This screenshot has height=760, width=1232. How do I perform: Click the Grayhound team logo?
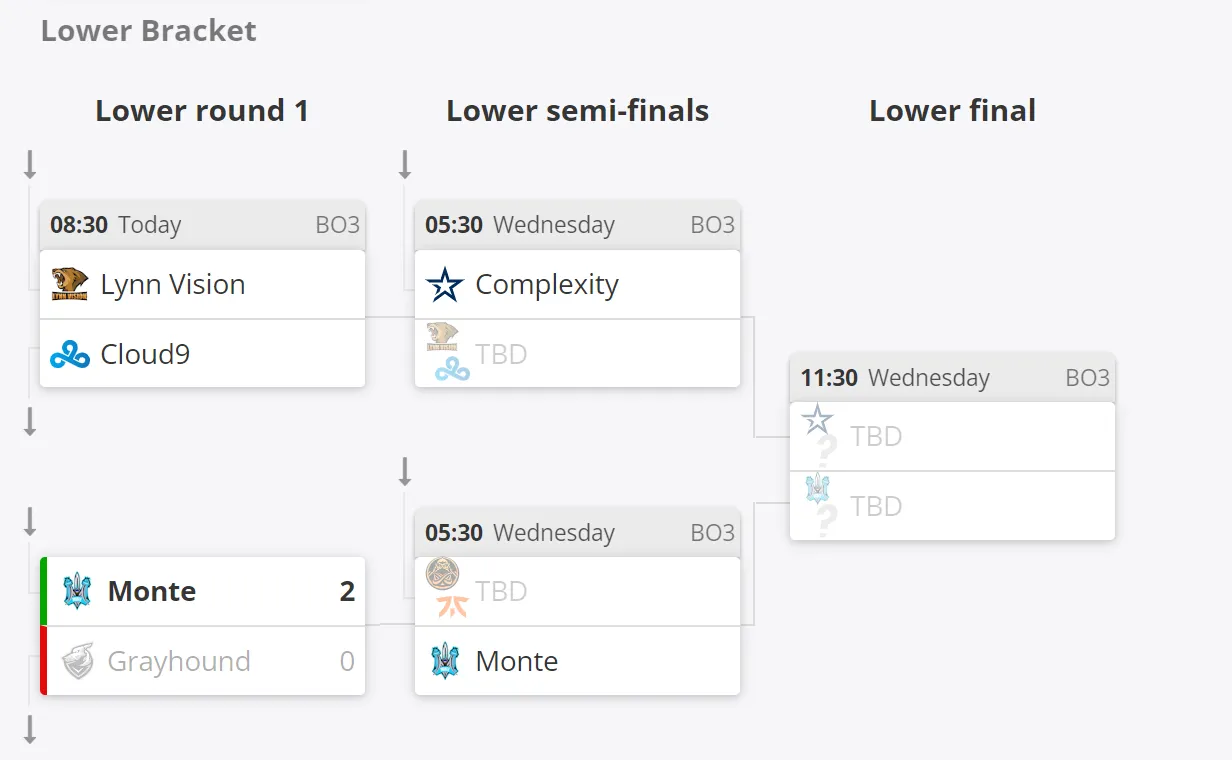coord(77,661)
